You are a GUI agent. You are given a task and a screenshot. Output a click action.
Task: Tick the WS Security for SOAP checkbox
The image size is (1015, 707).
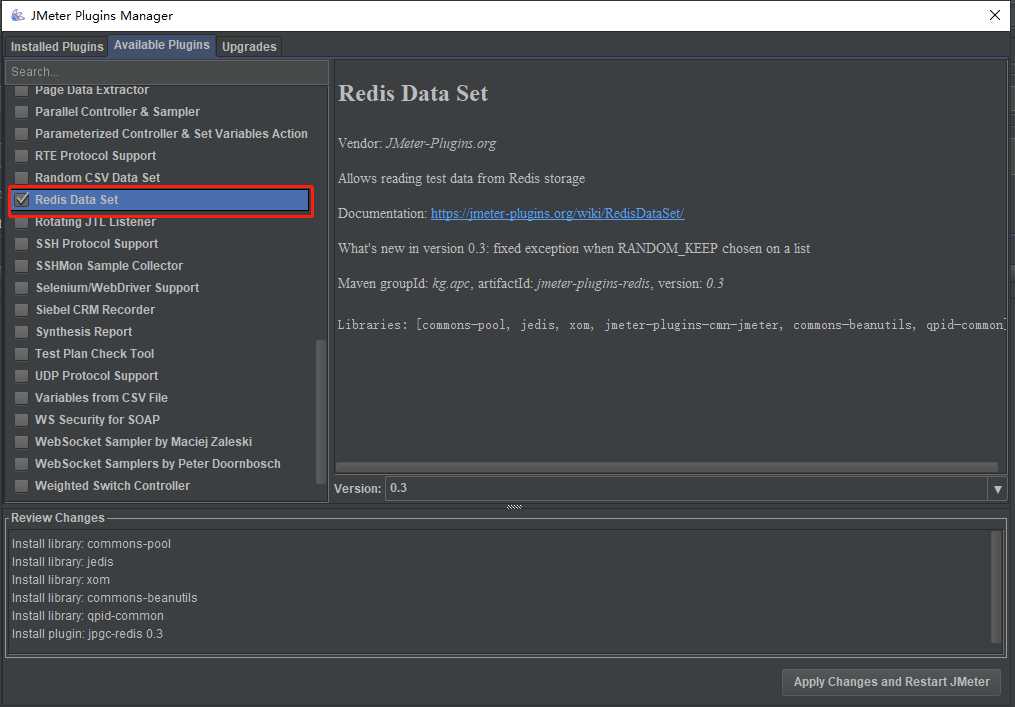pyautogui.click(x=21, y=420)
